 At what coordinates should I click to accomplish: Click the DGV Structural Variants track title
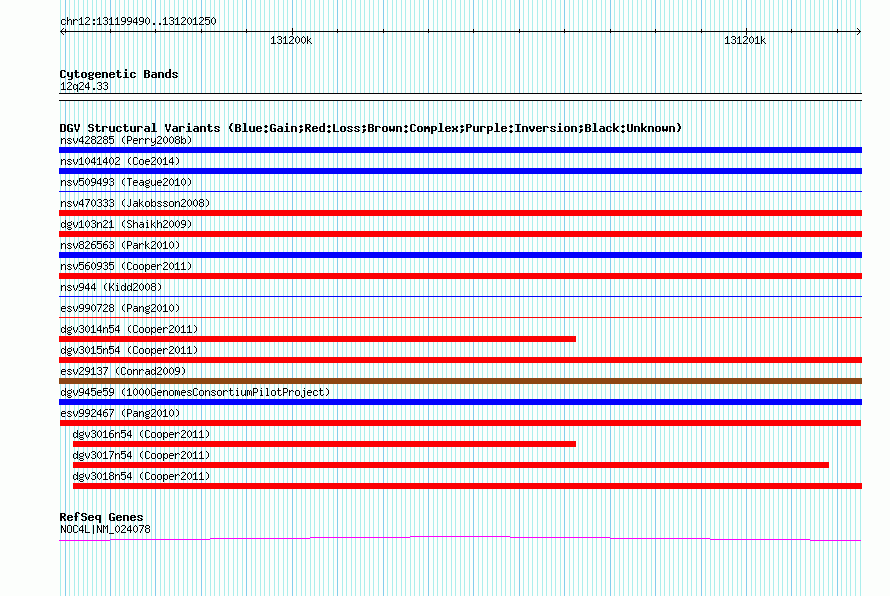370,128
